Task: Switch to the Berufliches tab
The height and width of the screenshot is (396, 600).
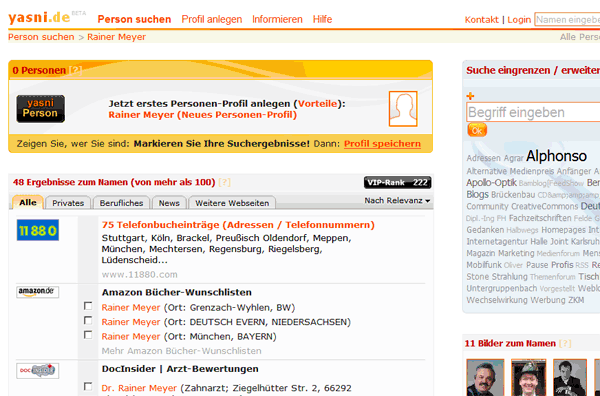Action: pyautogui.click(x=121, y=203)
